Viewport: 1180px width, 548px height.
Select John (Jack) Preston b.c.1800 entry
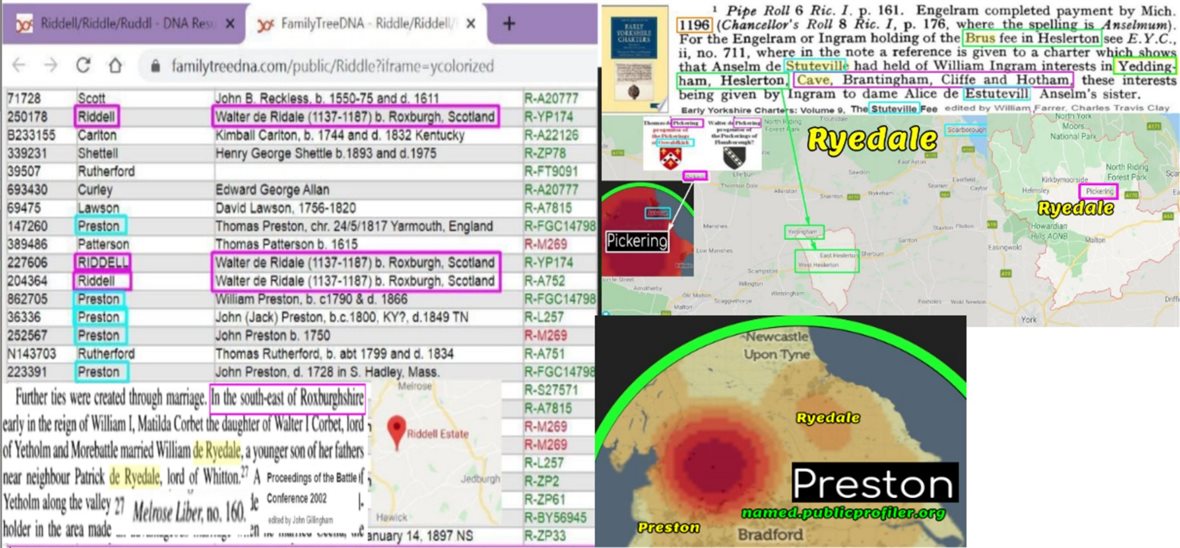[341, 317]
